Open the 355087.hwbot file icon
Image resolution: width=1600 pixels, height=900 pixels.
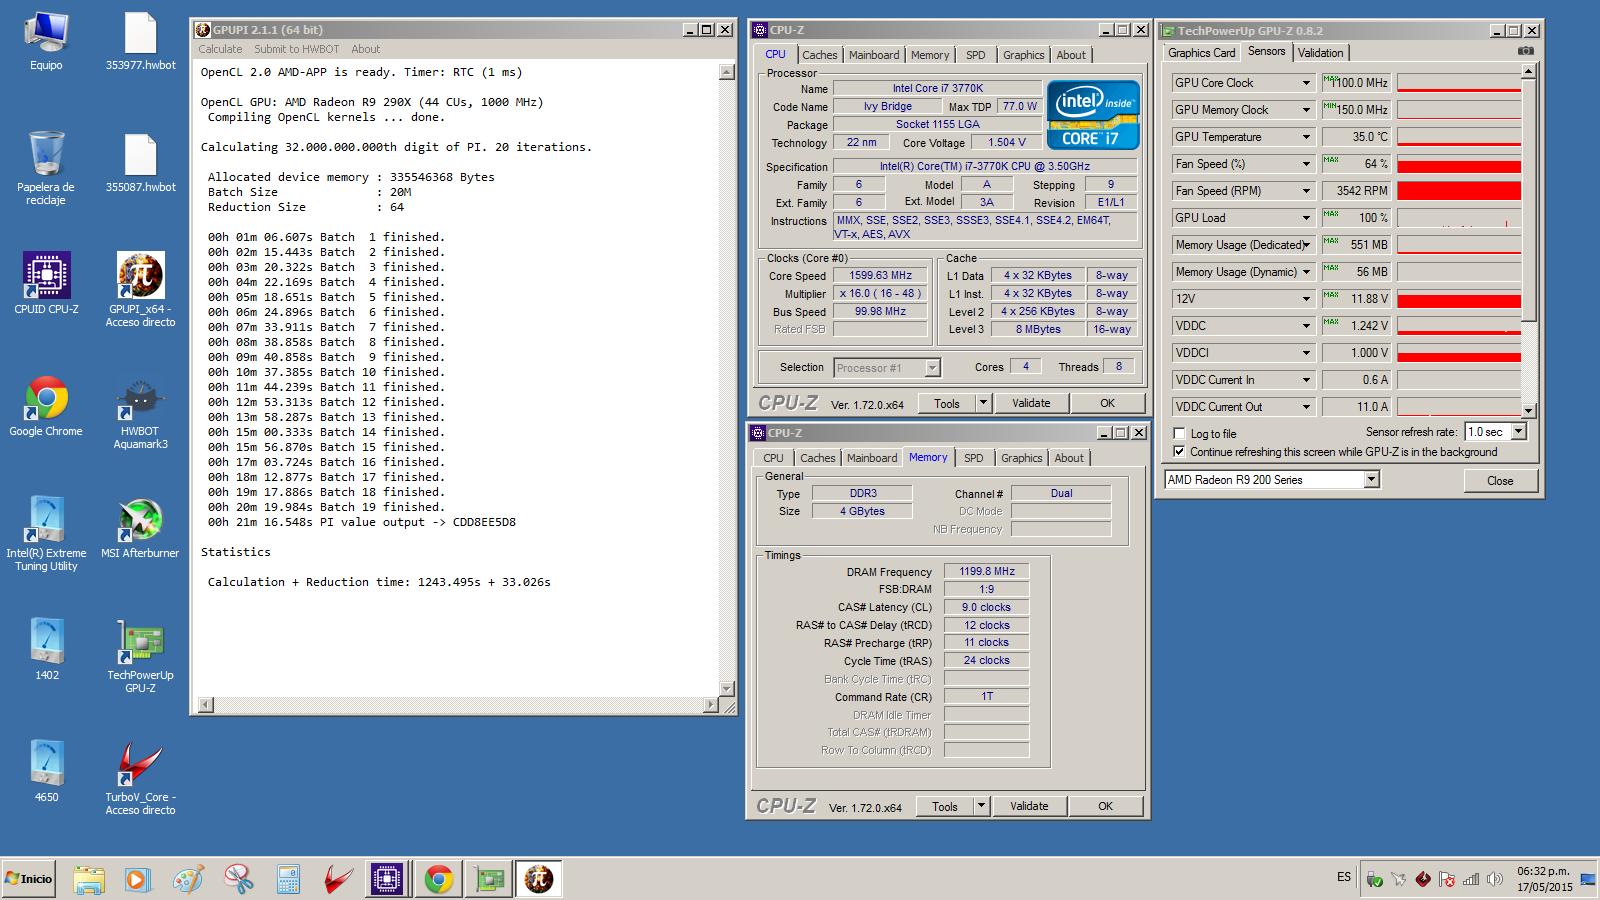point(140,164)
